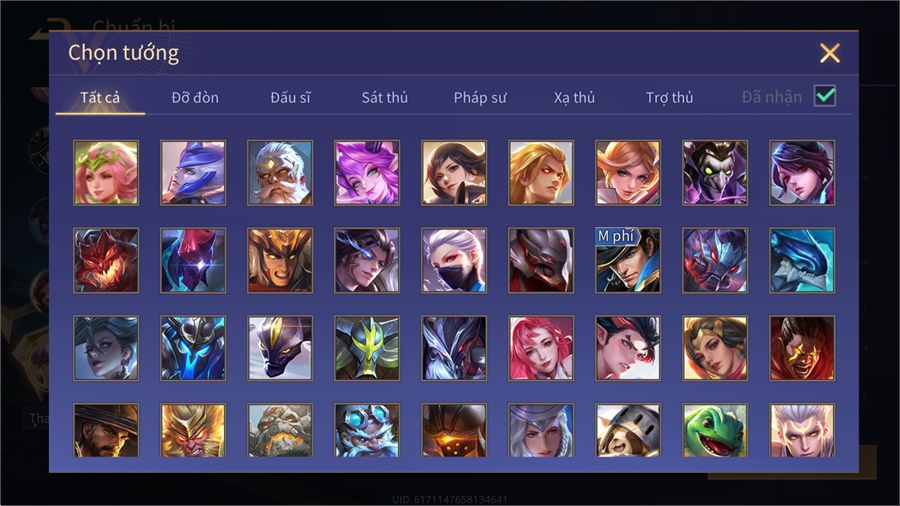Show the 'Pháp sư' hero category
Image resolution: width=900 pixels, height=506 pixels.
pyautogui.click(x=480, y=98)
